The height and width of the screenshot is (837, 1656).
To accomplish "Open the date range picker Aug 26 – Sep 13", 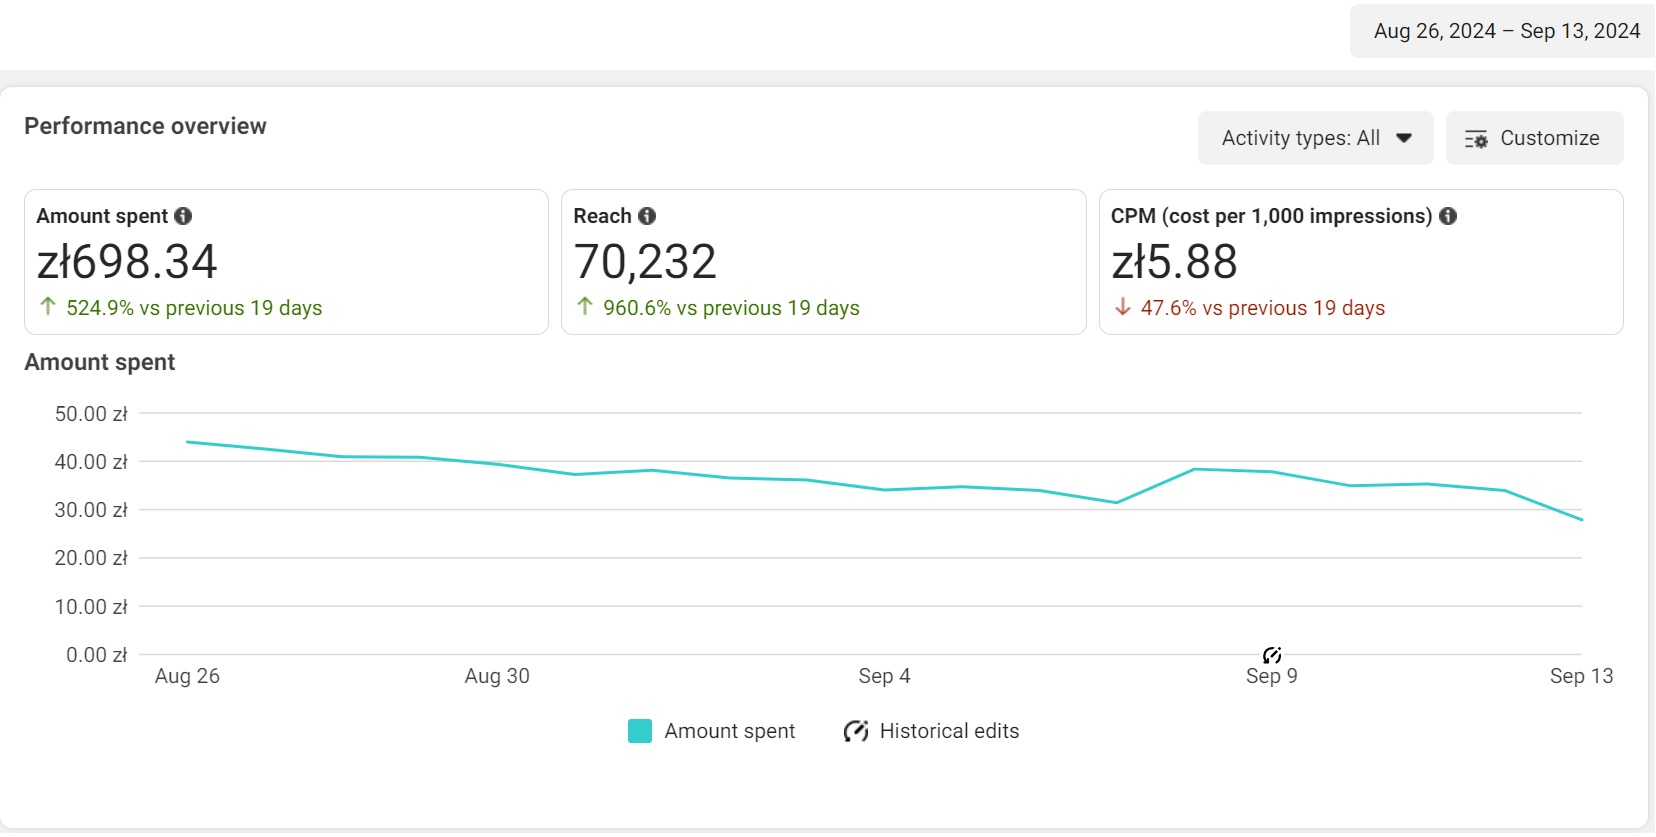I will 1505,31.
